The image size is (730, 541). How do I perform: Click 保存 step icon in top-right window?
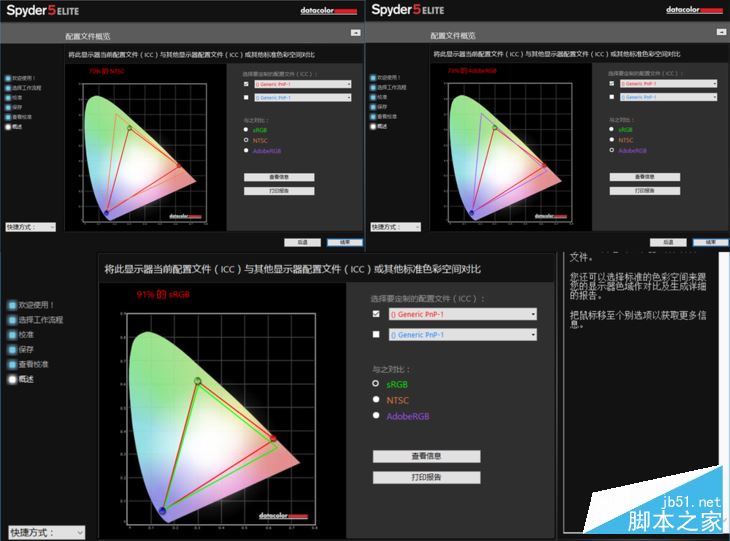pos(373,107)
